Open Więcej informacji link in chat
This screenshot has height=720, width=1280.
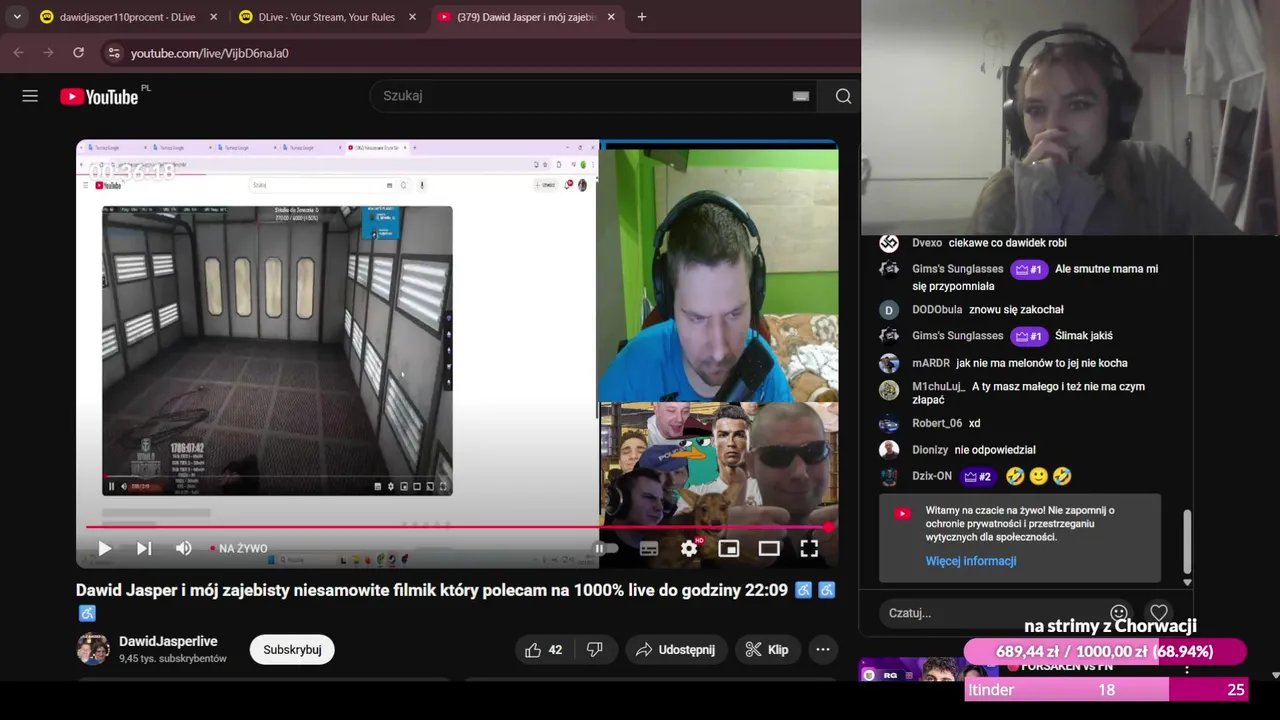[971, 561]
